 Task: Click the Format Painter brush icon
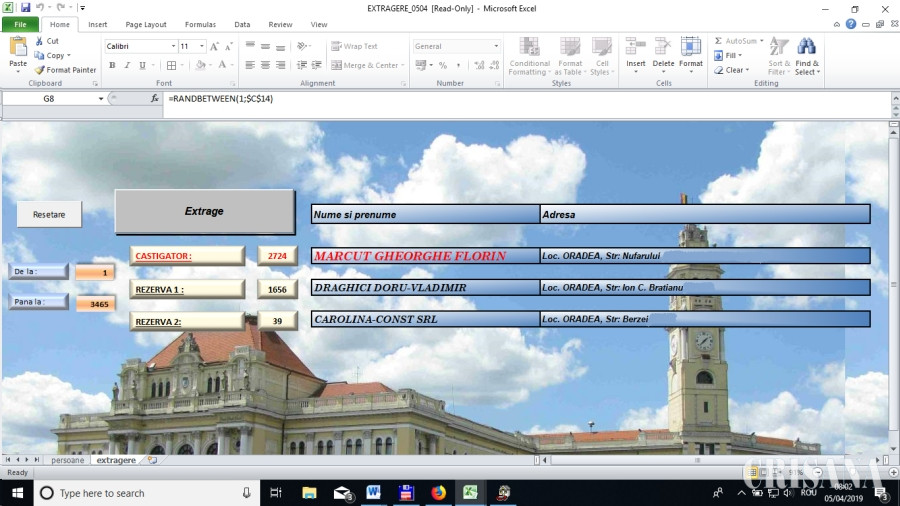(x=40, y=70)
